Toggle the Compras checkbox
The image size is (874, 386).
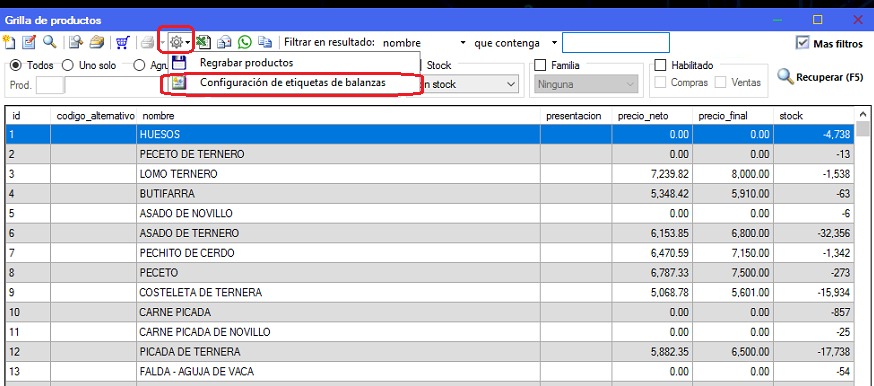point(660,82)
